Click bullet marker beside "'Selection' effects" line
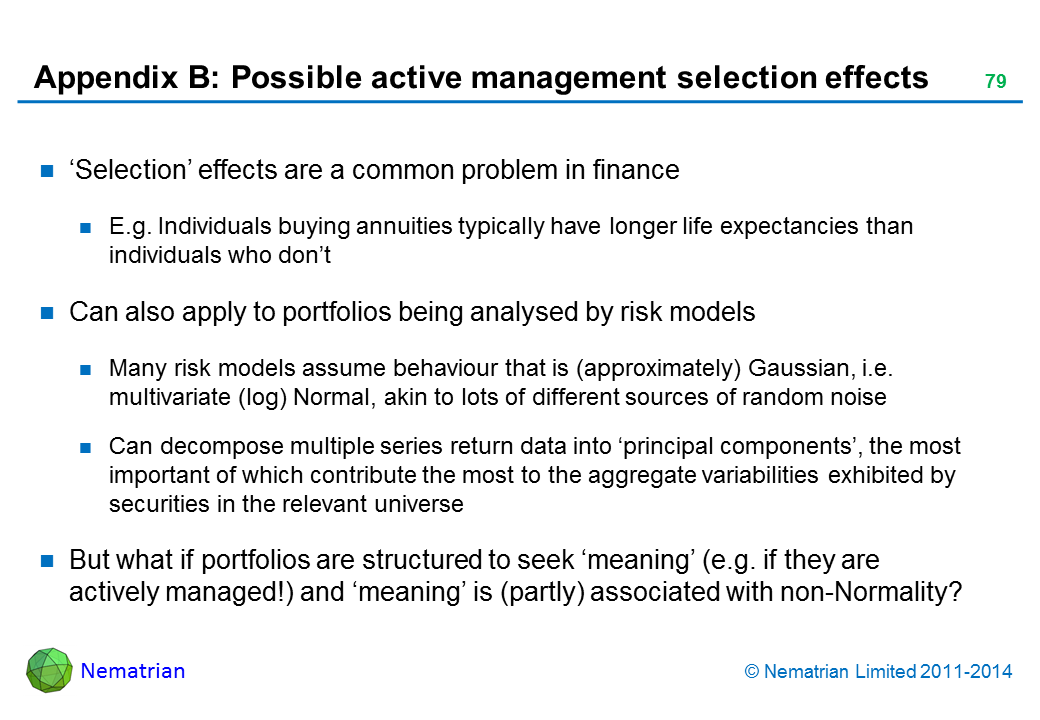Screen dimensions: 1040x720 point(47,171)
